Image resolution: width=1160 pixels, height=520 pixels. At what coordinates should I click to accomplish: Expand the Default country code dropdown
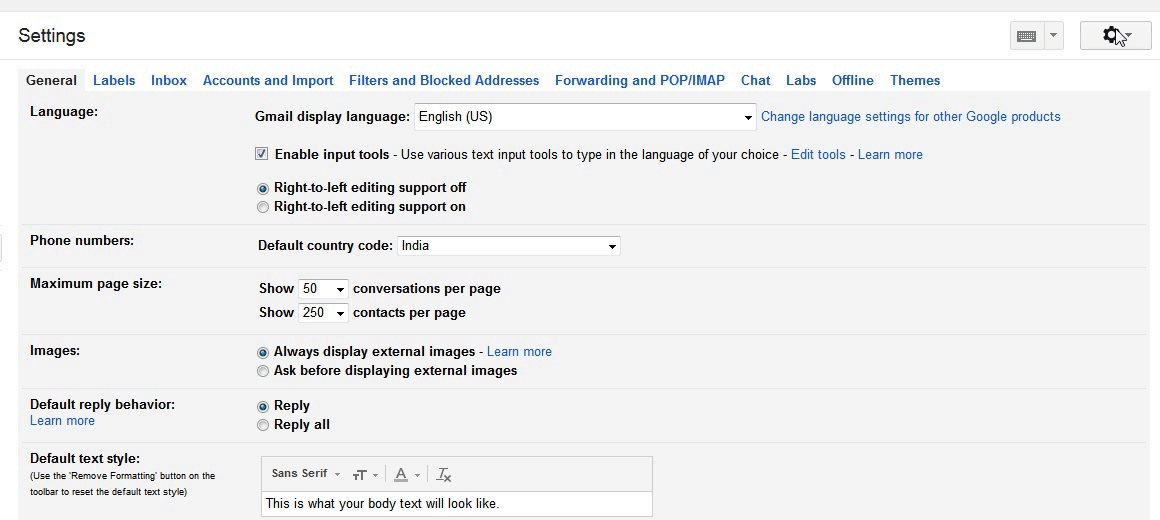pyautogui.click(x=509, y=245)
